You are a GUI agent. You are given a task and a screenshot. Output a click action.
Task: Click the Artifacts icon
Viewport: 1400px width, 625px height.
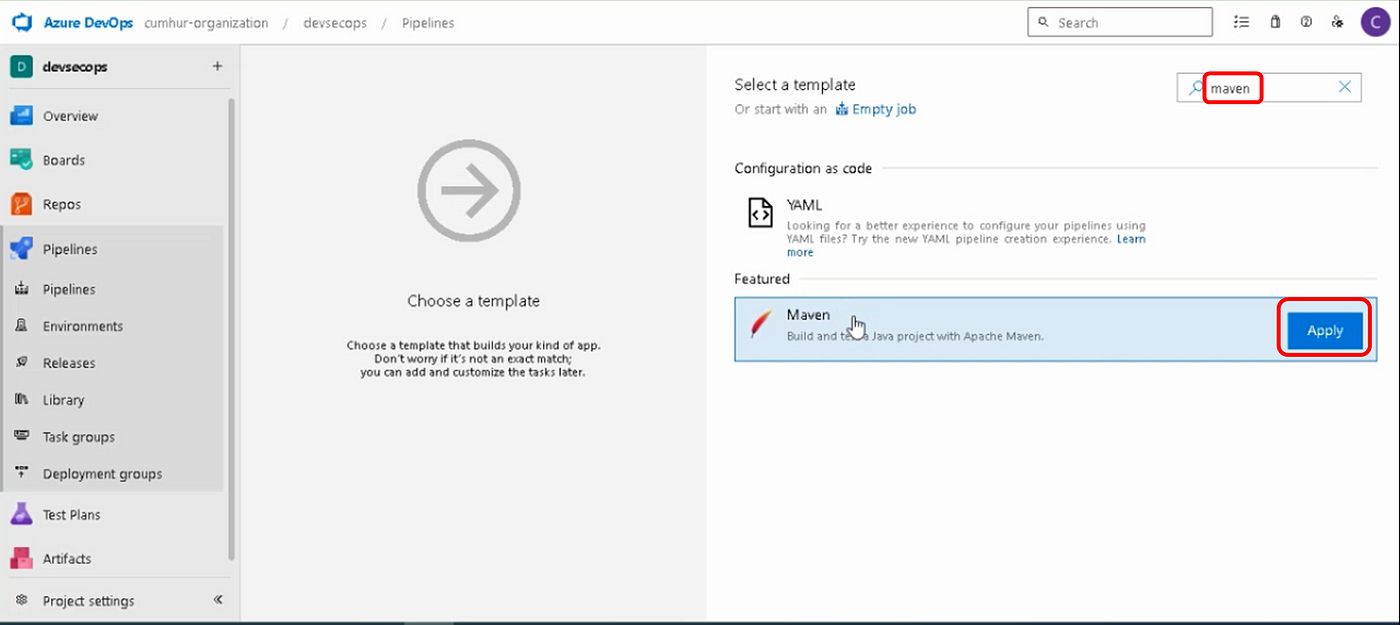pos(22,558)
